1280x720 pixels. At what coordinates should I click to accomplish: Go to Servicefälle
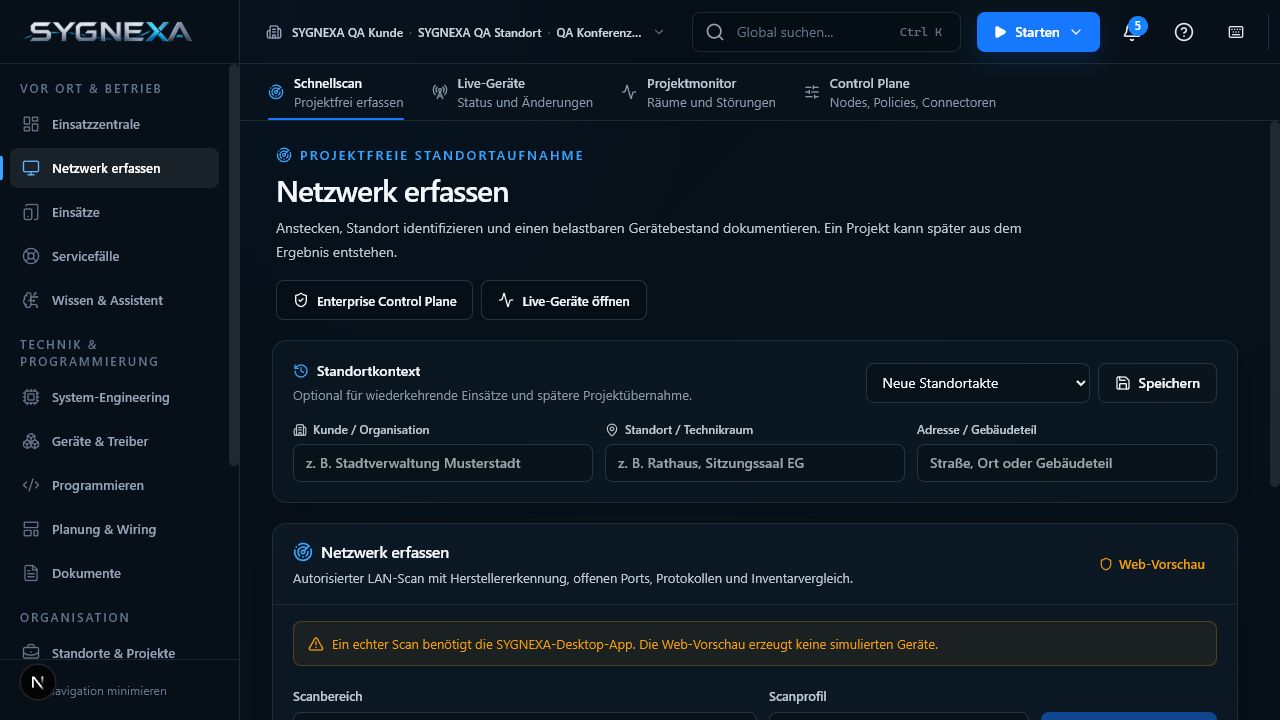coord(114,256)
